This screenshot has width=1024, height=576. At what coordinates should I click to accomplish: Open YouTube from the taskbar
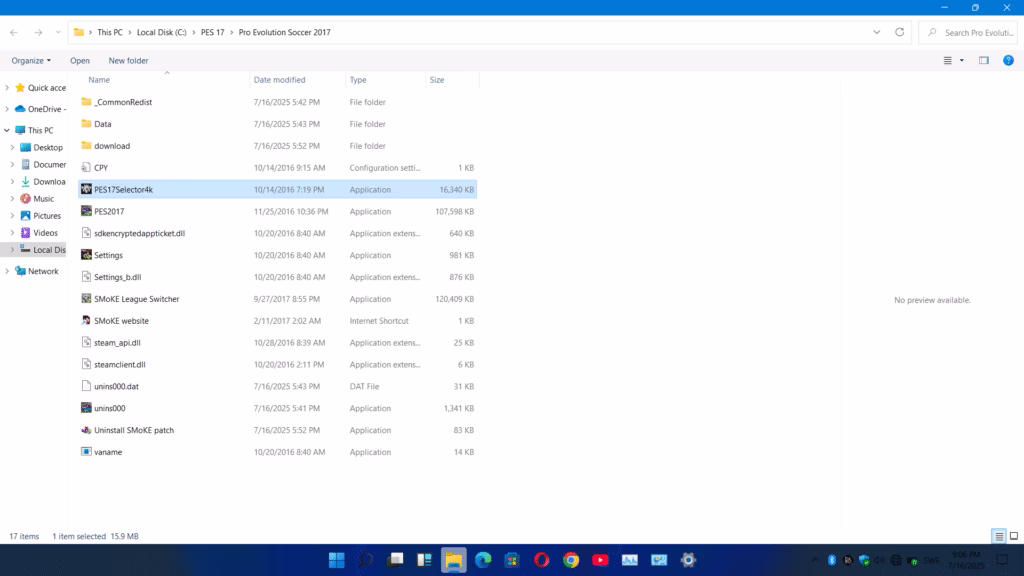point(601,560)
